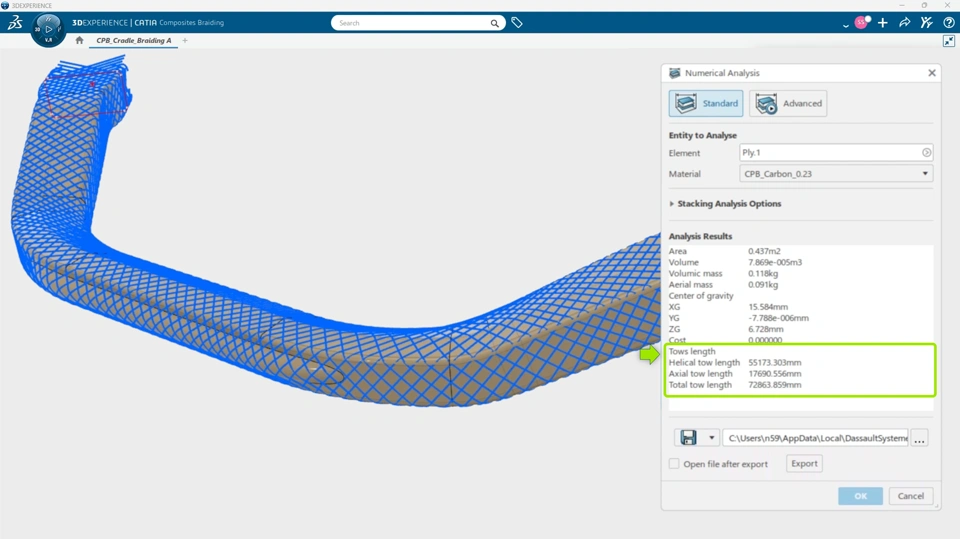Select YG value -7.788e-006mm
The width and height of the screenshot is (960, 539).
(x=778, y=318)
